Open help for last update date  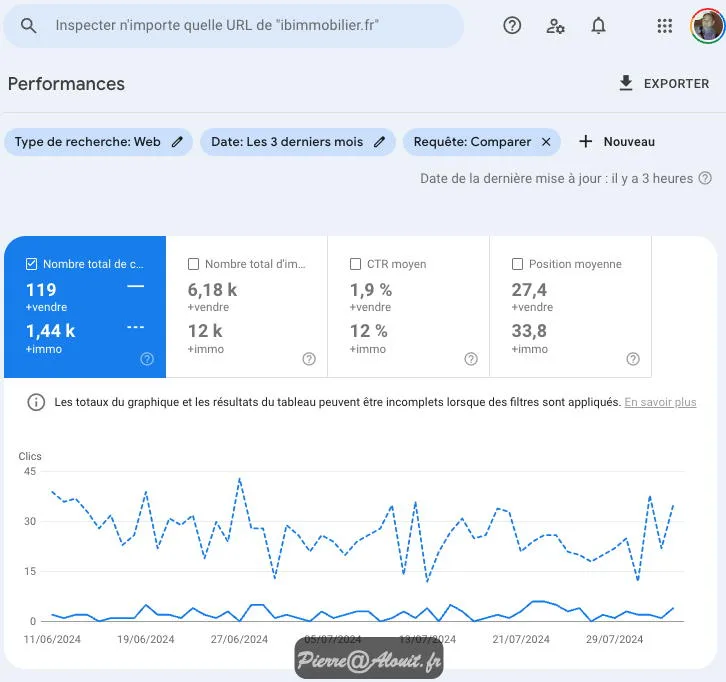point(706,178)
